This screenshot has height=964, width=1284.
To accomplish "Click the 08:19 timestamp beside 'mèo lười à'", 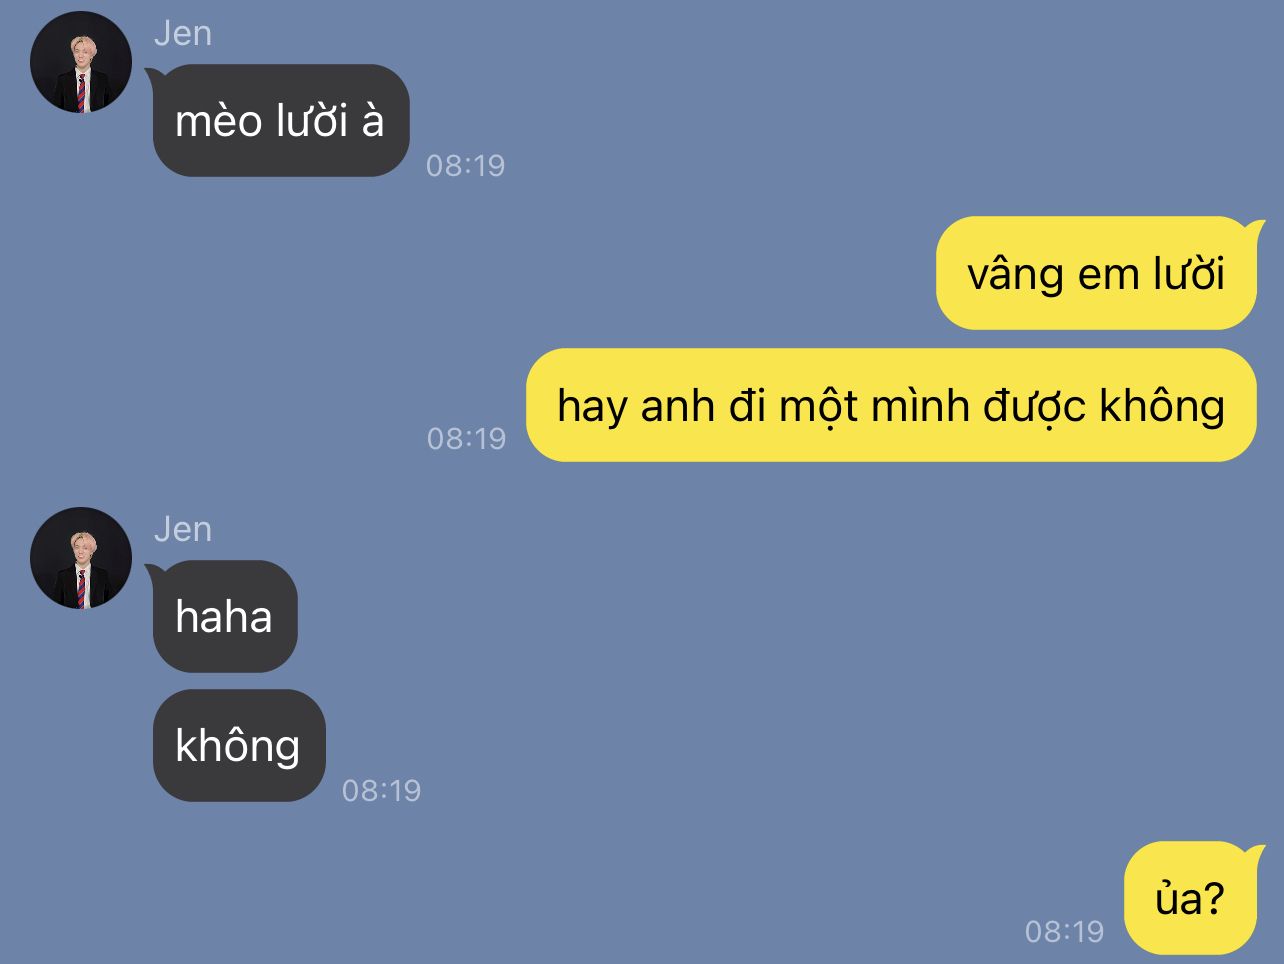I will pos(466,165).
